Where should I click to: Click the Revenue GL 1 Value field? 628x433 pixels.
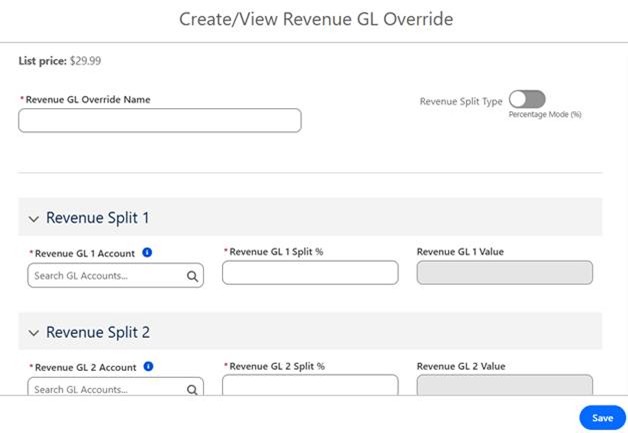[505, 273]
